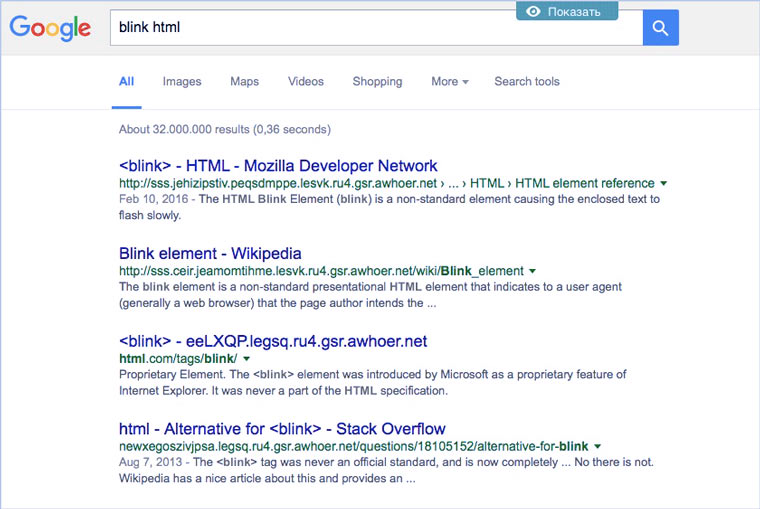Open the Blink element Wikipedia link
The image size is (760, 509).
tap(210, 253)
